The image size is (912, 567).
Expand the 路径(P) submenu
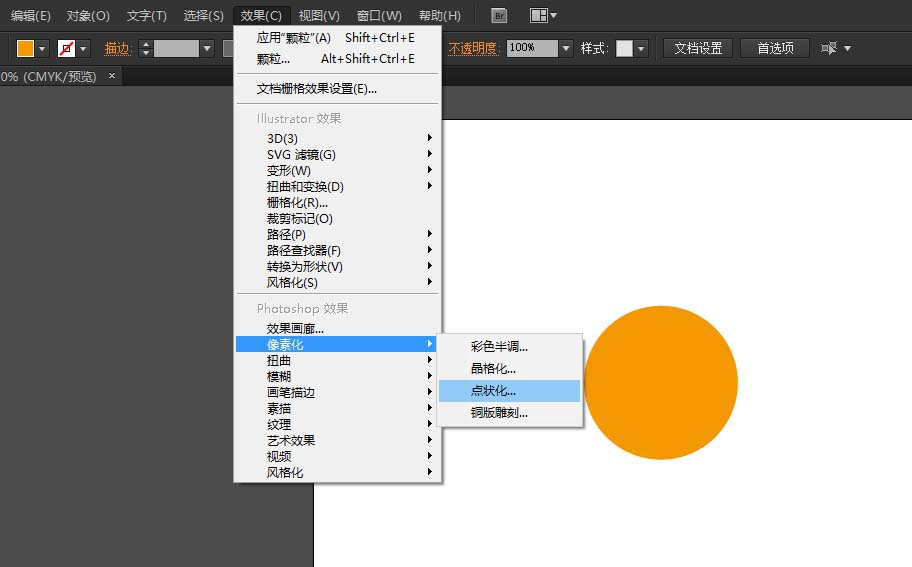pyautogui.click(x=337, y=234)
